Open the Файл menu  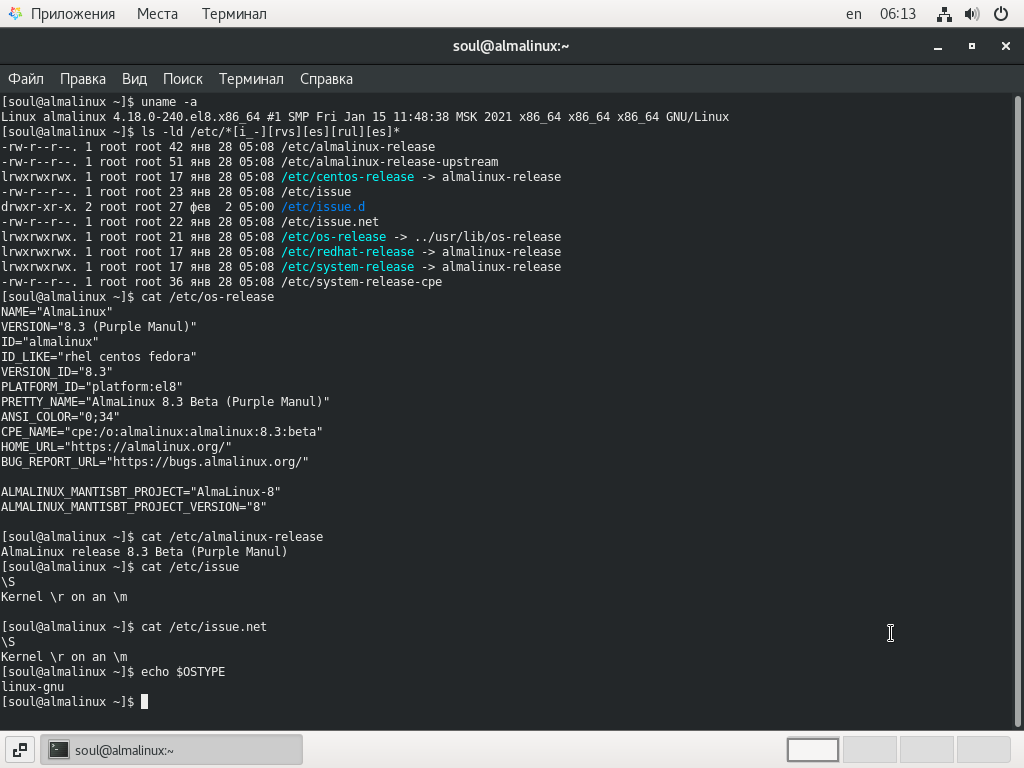(25, 79)
